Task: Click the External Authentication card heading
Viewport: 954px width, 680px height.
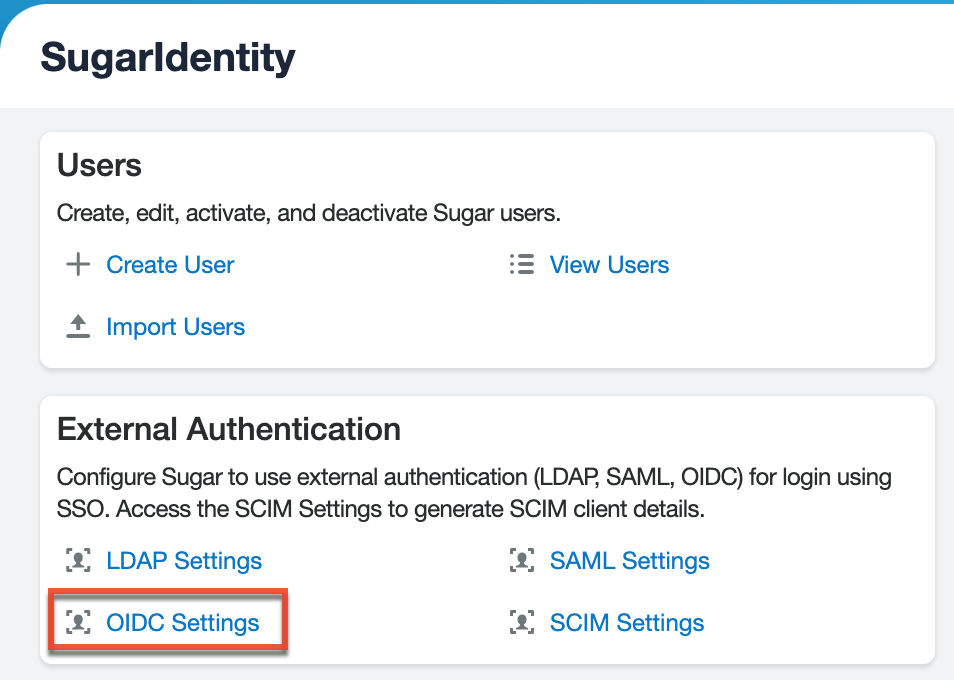Action: 230,429
